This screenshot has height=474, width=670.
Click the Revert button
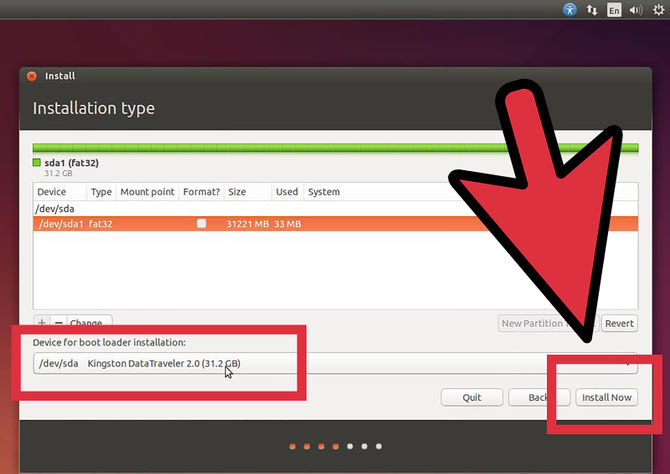pos(619,324)
